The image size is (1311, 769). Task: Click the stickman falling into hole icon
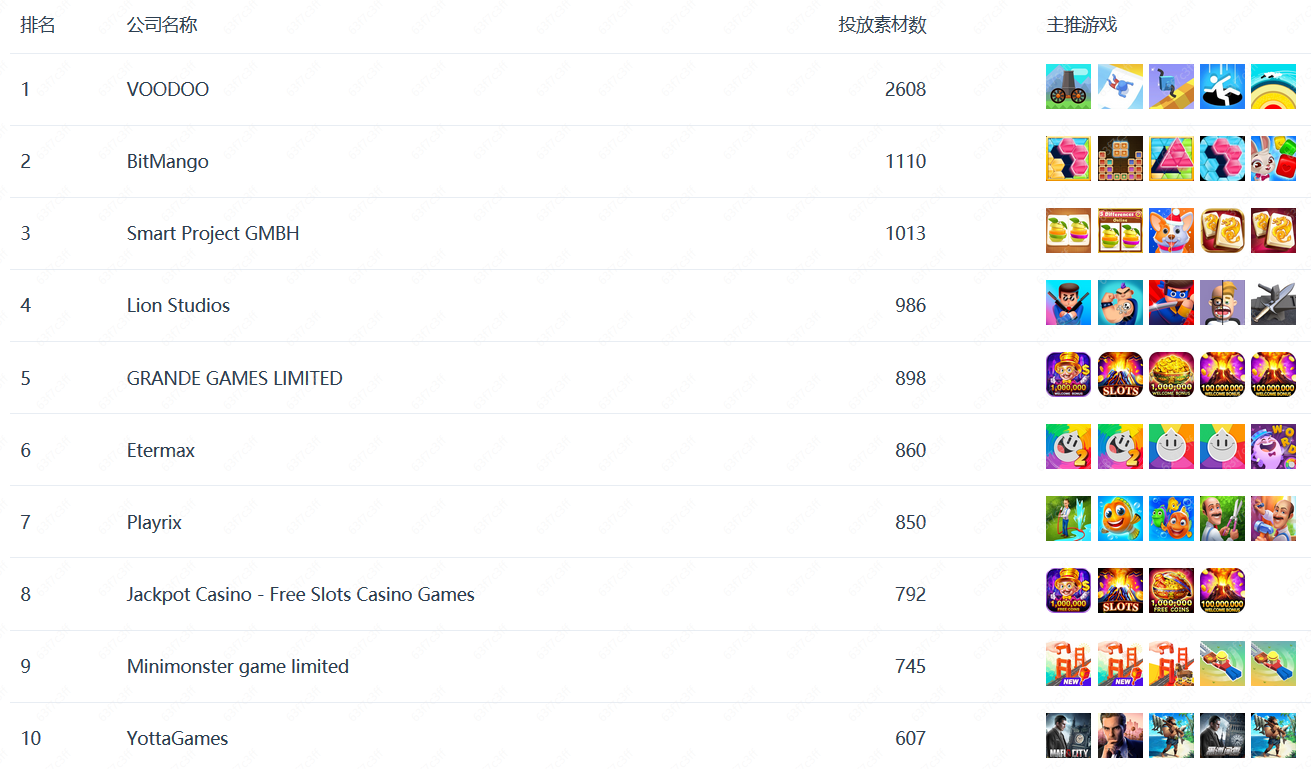tap(1222, 87)
